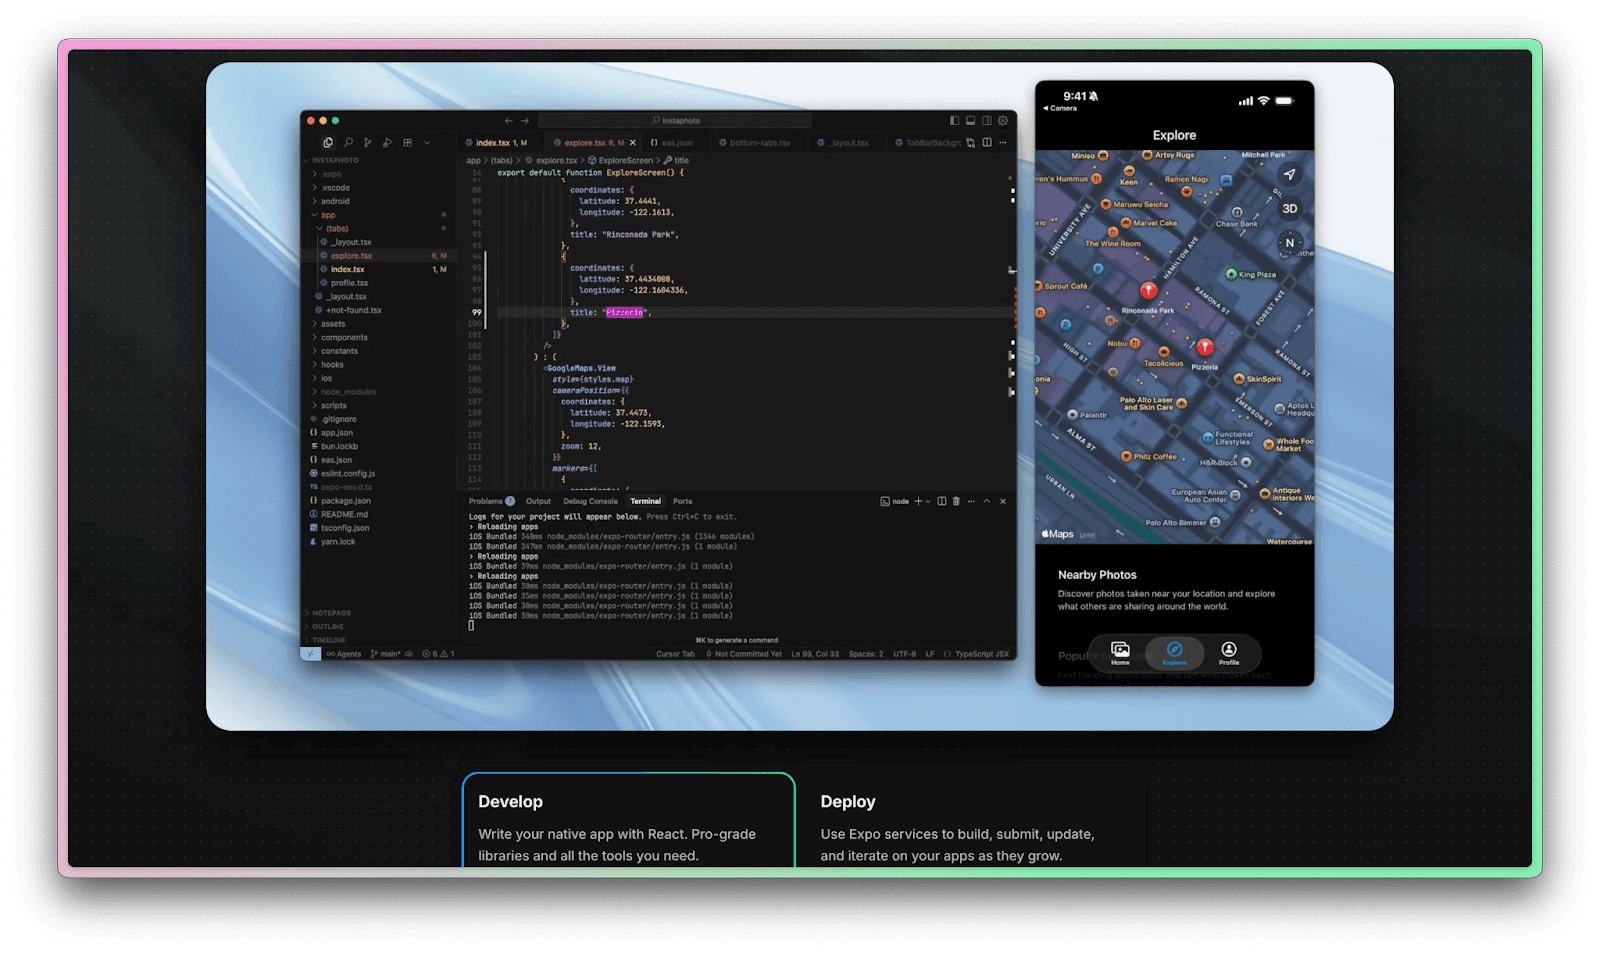Open +not-found.tsx in the file tree
The height and width of the screenshot is (954, 1600).
(x=353, y=310)
